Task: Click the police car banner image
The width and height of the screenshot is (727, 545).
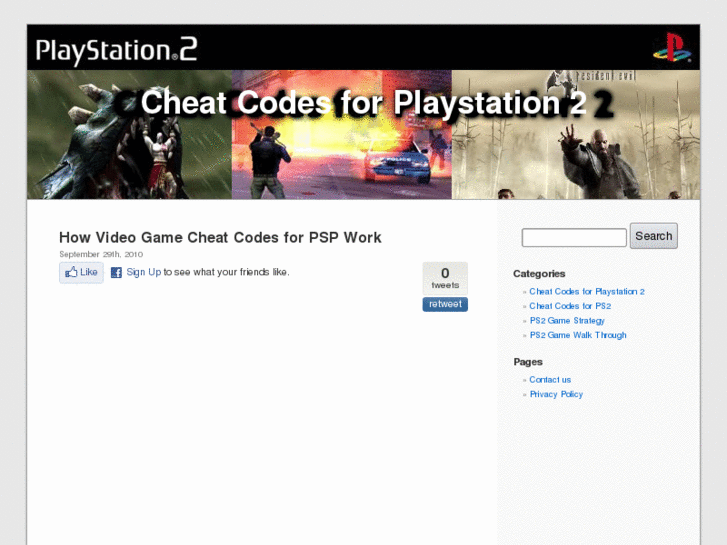Action: [x=342, y=135]
